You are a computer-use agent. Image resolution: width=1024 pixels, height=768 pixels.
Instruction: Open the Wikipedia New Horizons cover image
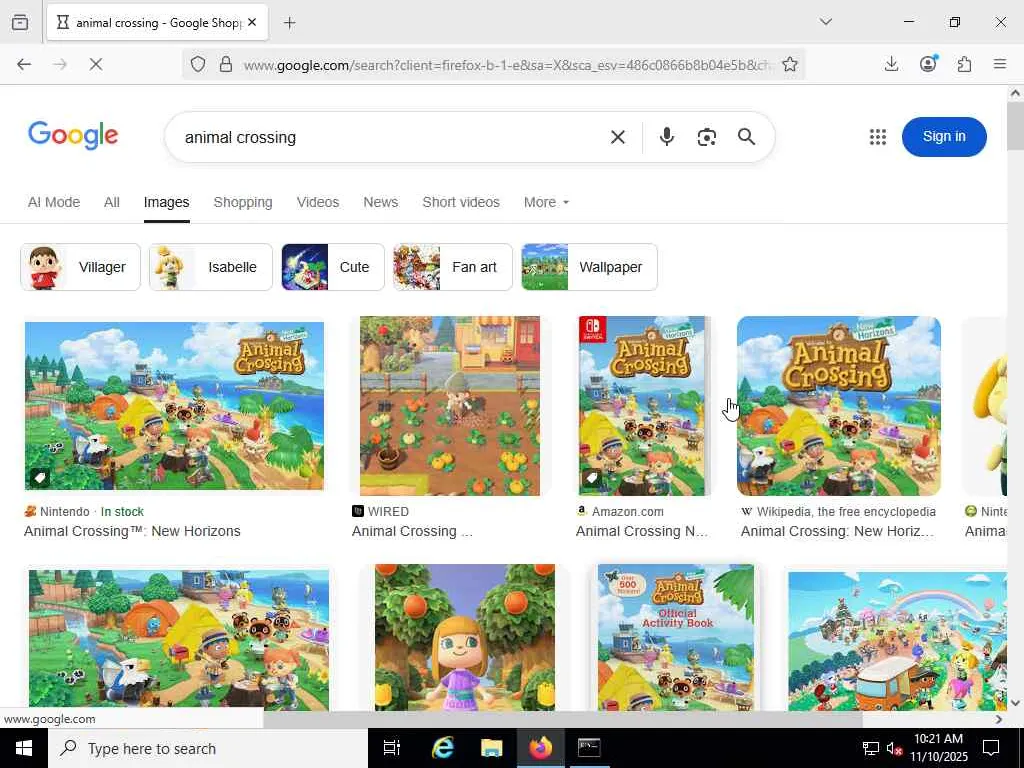click(x=839, y=406)
